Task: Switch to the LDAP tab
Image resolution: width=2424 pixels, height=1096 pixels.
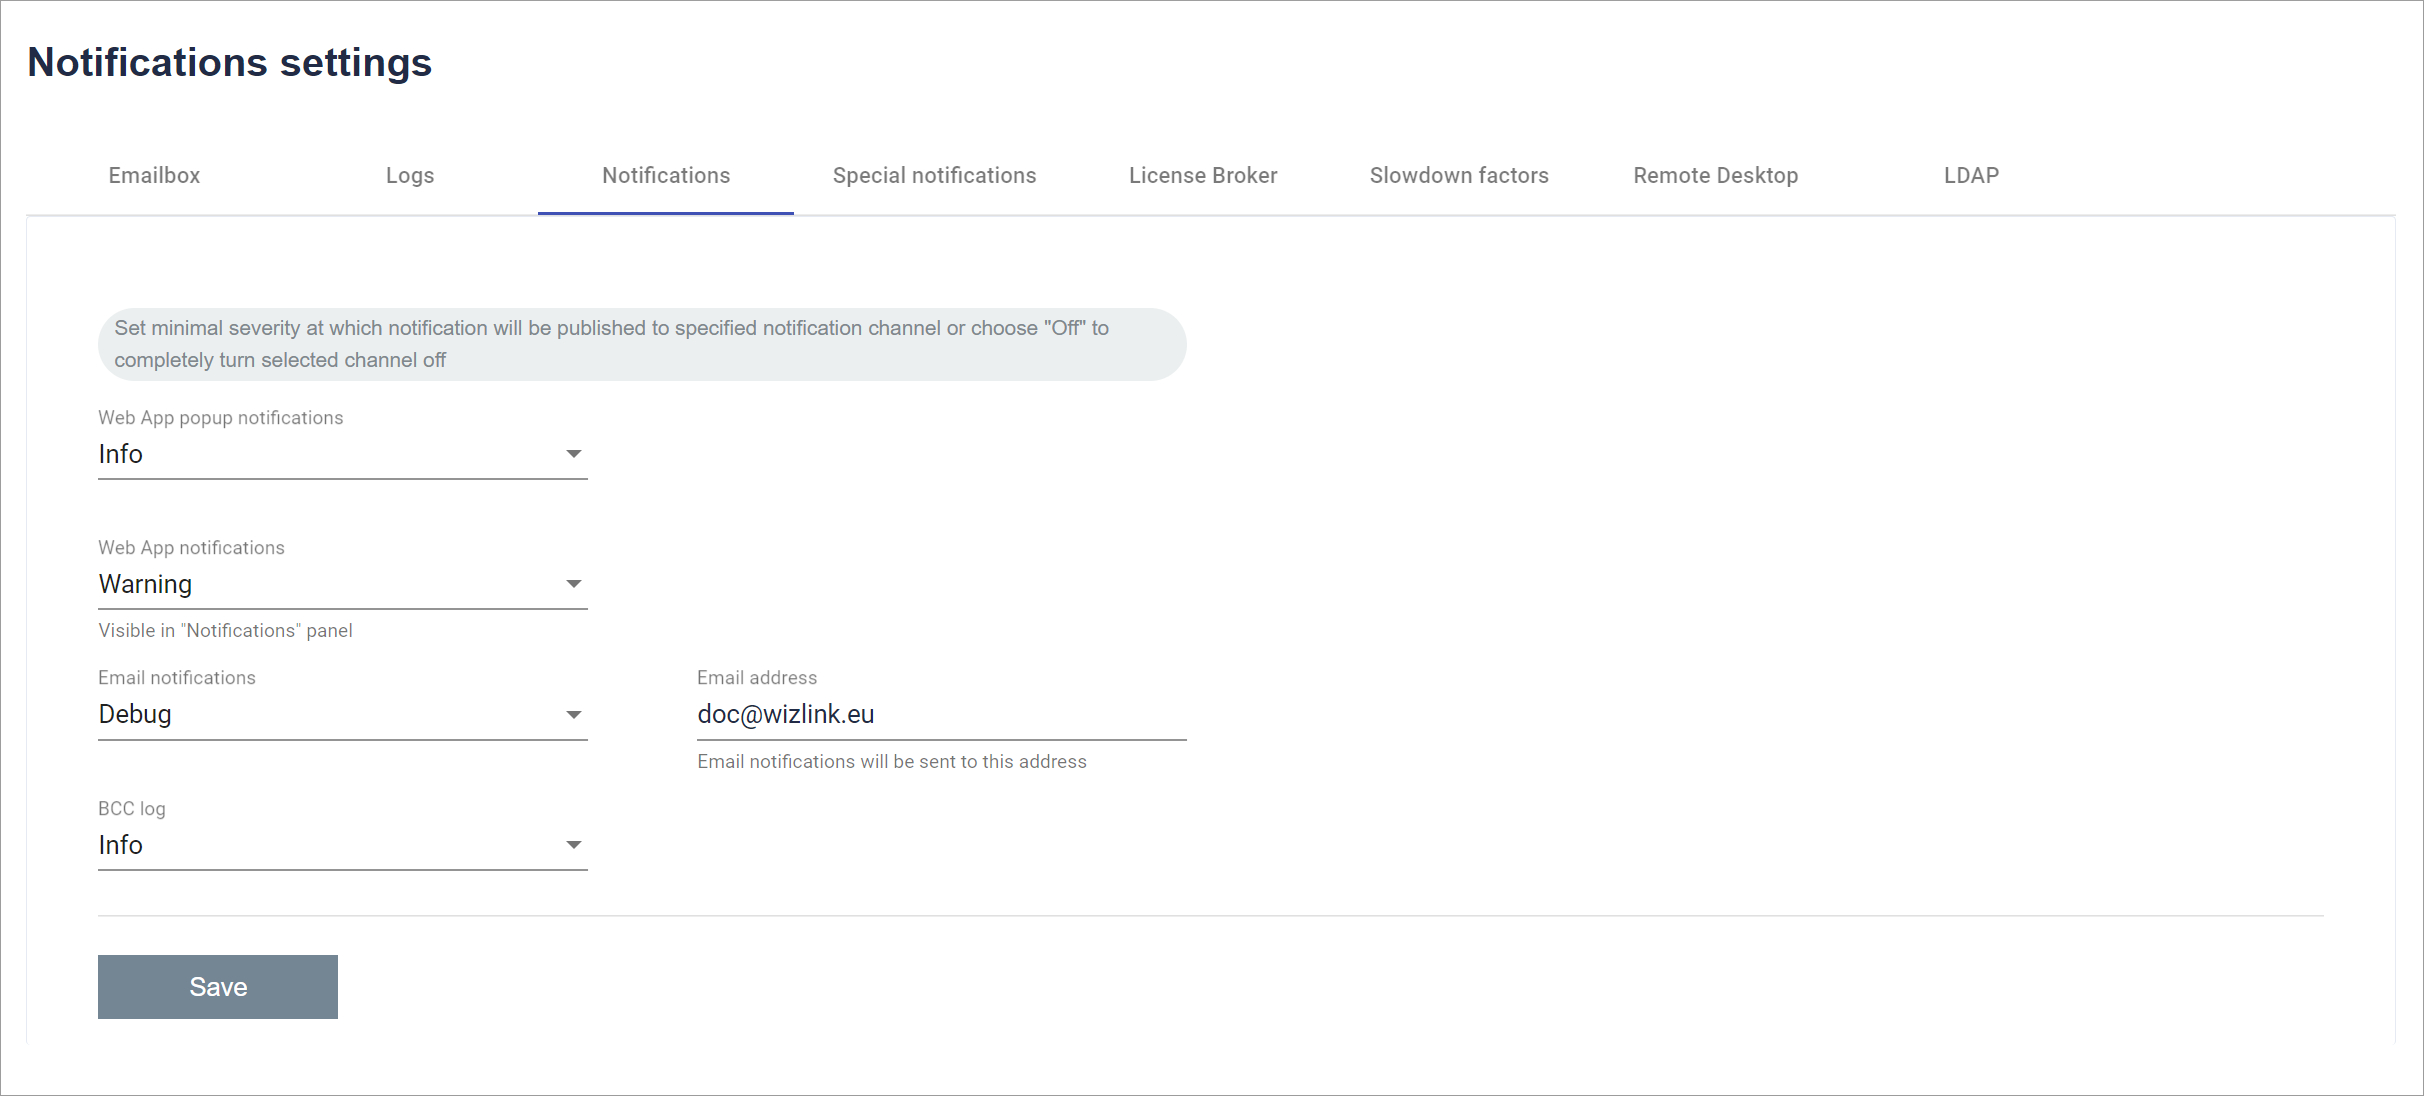Action: click(1970, 175)
